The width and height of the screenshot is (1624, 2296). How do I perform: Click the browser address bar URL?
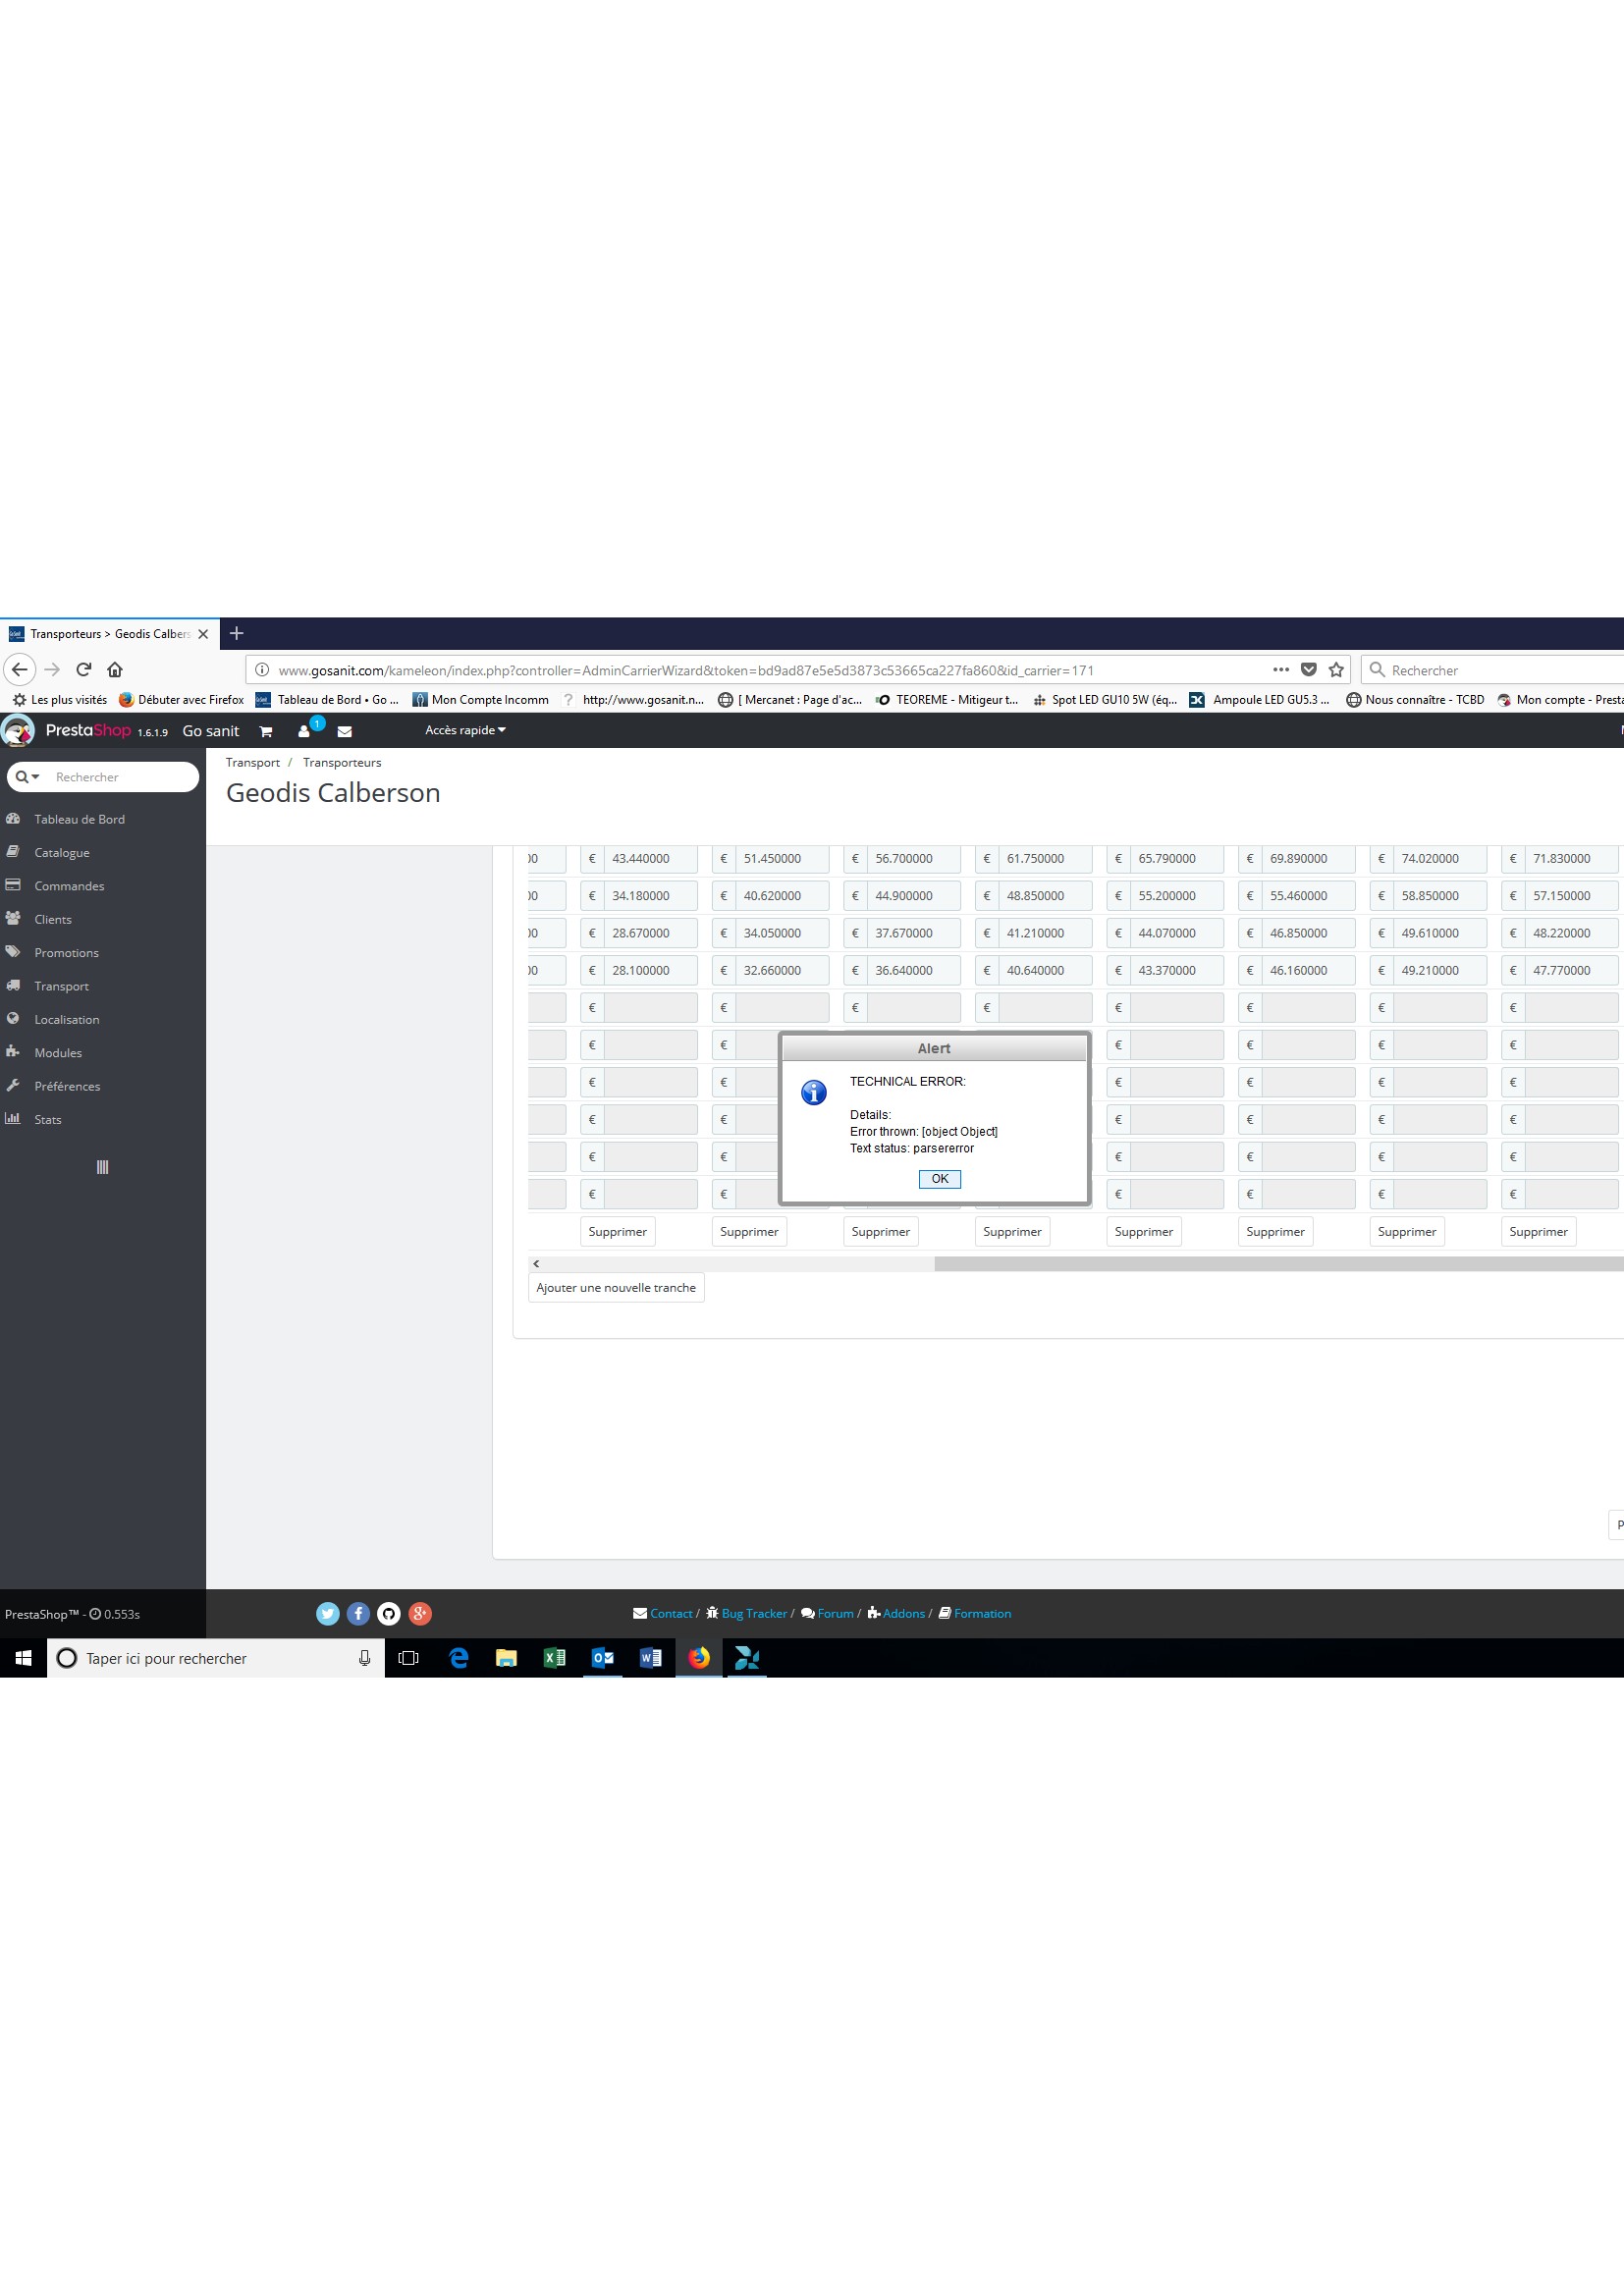click(686, 671)
